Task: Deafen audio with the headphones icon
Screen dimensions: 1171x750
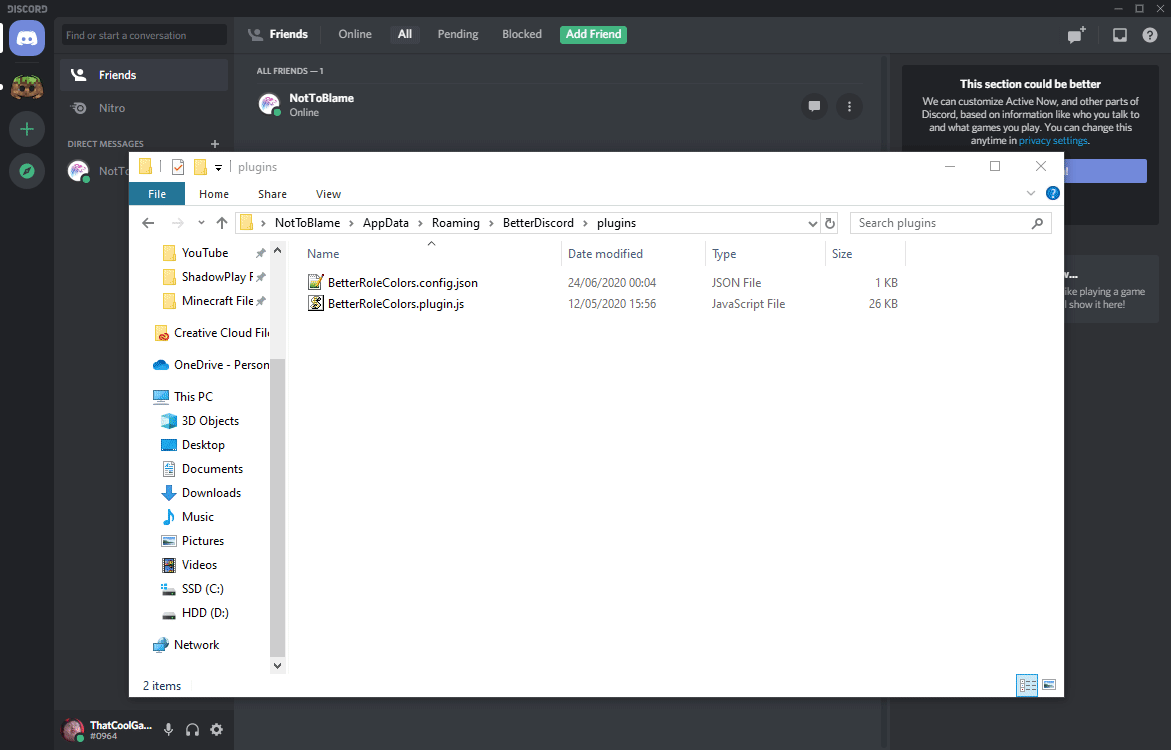Action: tap(192, 730)
